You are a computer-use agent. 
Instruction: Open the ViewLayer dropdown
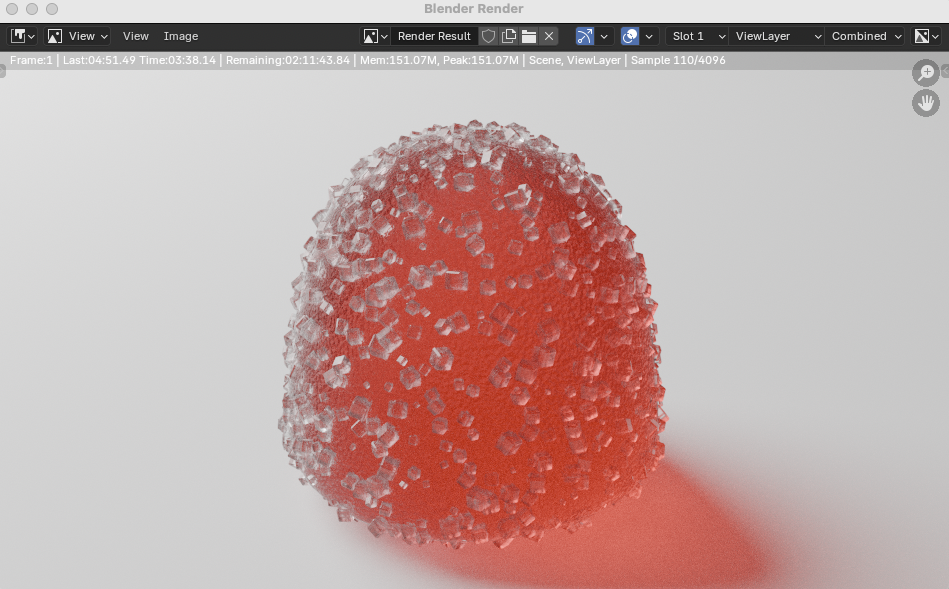coord(777,36)
